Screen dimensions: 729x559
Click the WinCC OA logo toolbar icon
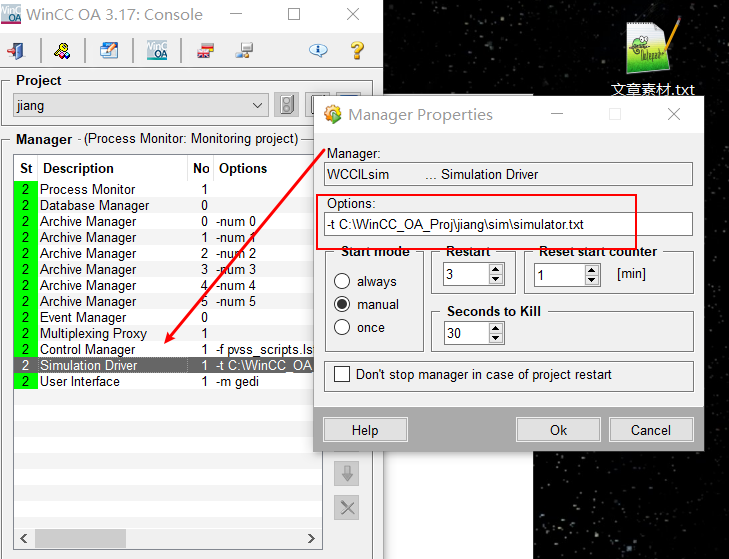(157, 50)
